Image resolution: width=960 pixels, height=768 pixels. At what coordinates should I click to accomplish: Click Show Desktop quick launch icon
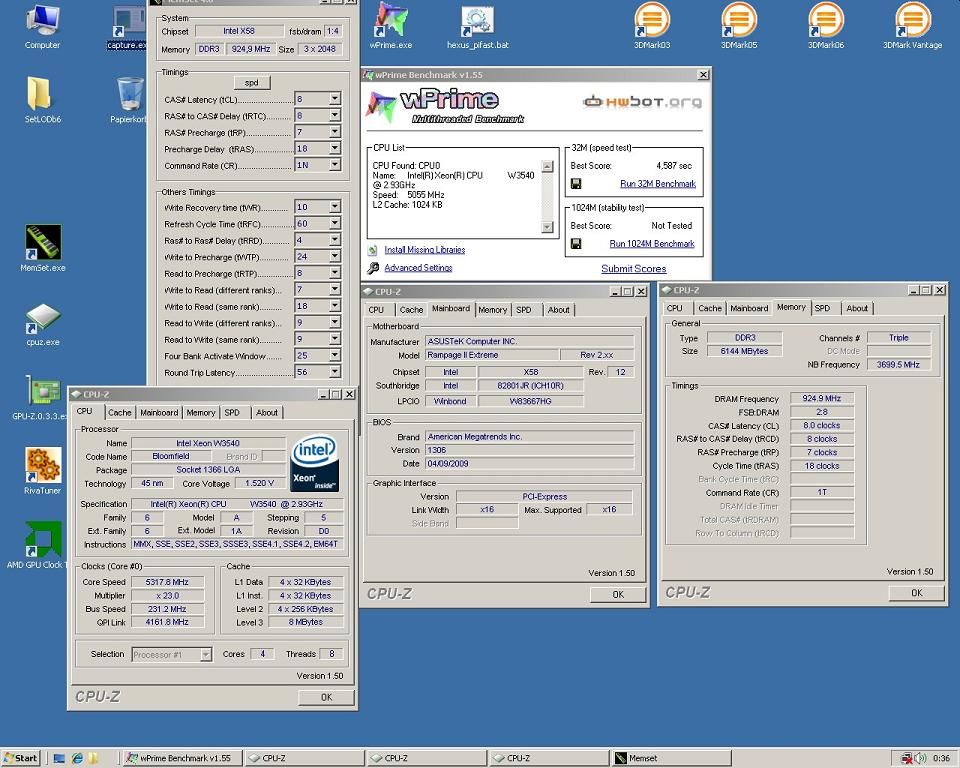59,758
